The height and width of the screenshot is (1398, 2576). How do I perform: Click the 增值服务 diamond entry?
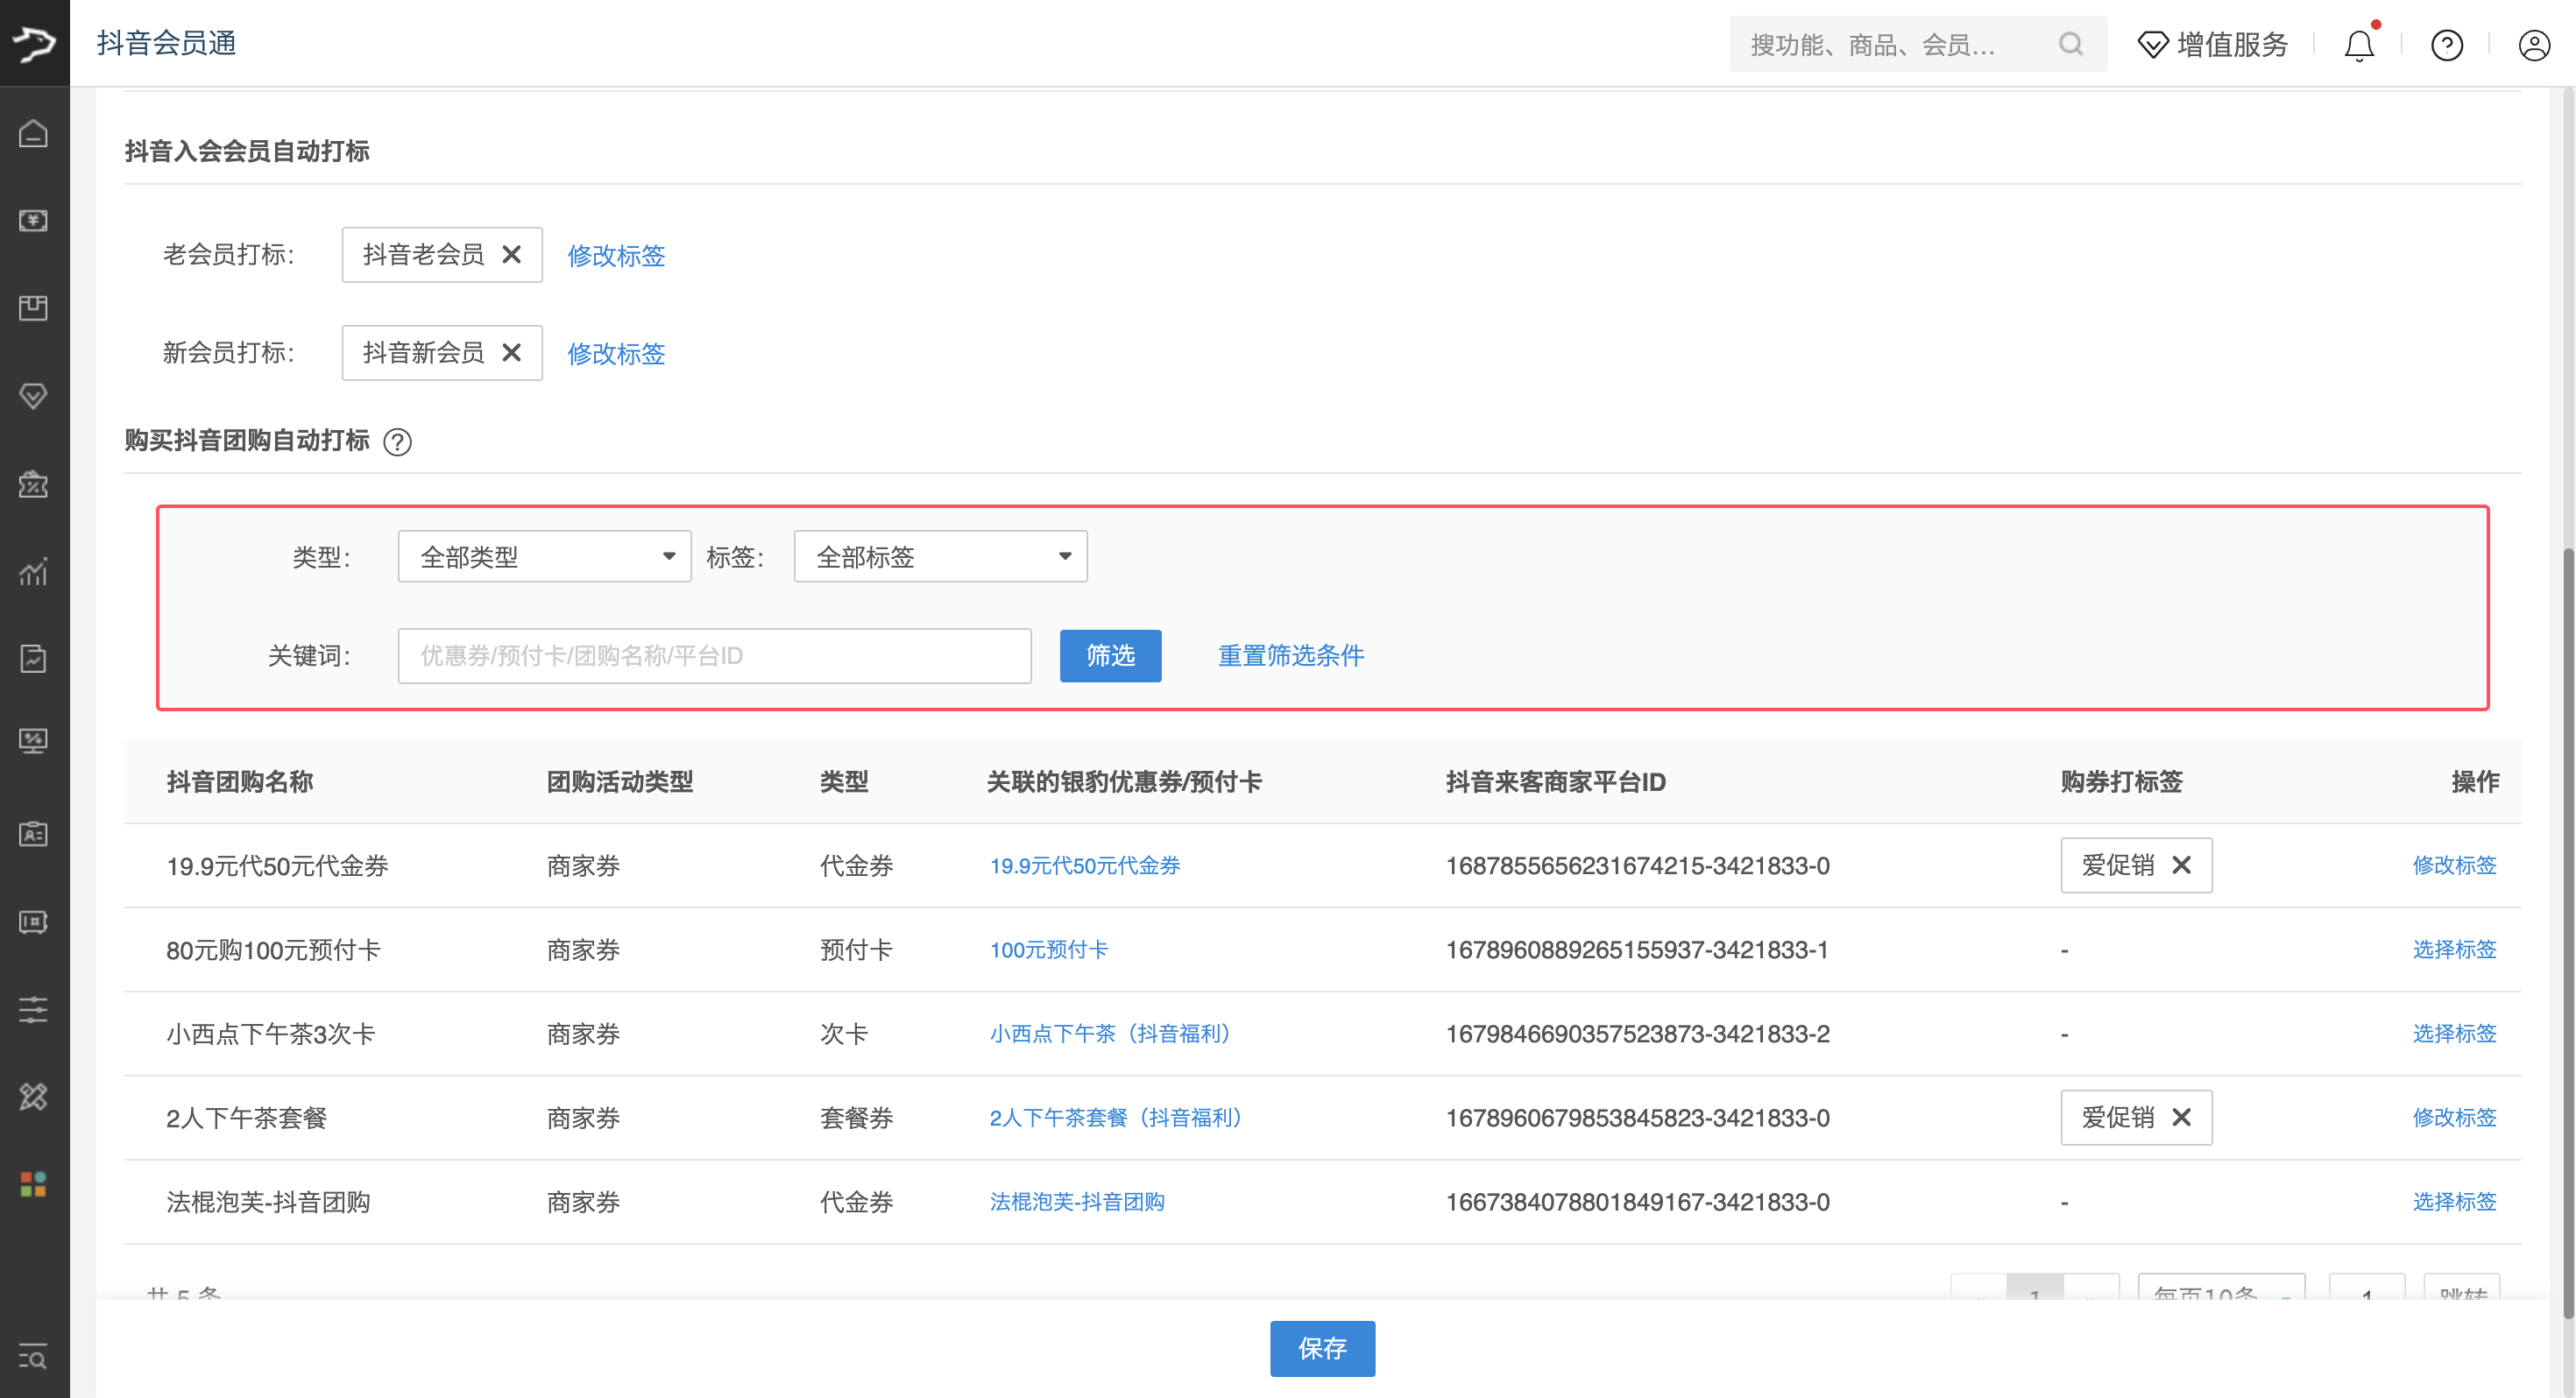click(2212, 44)
